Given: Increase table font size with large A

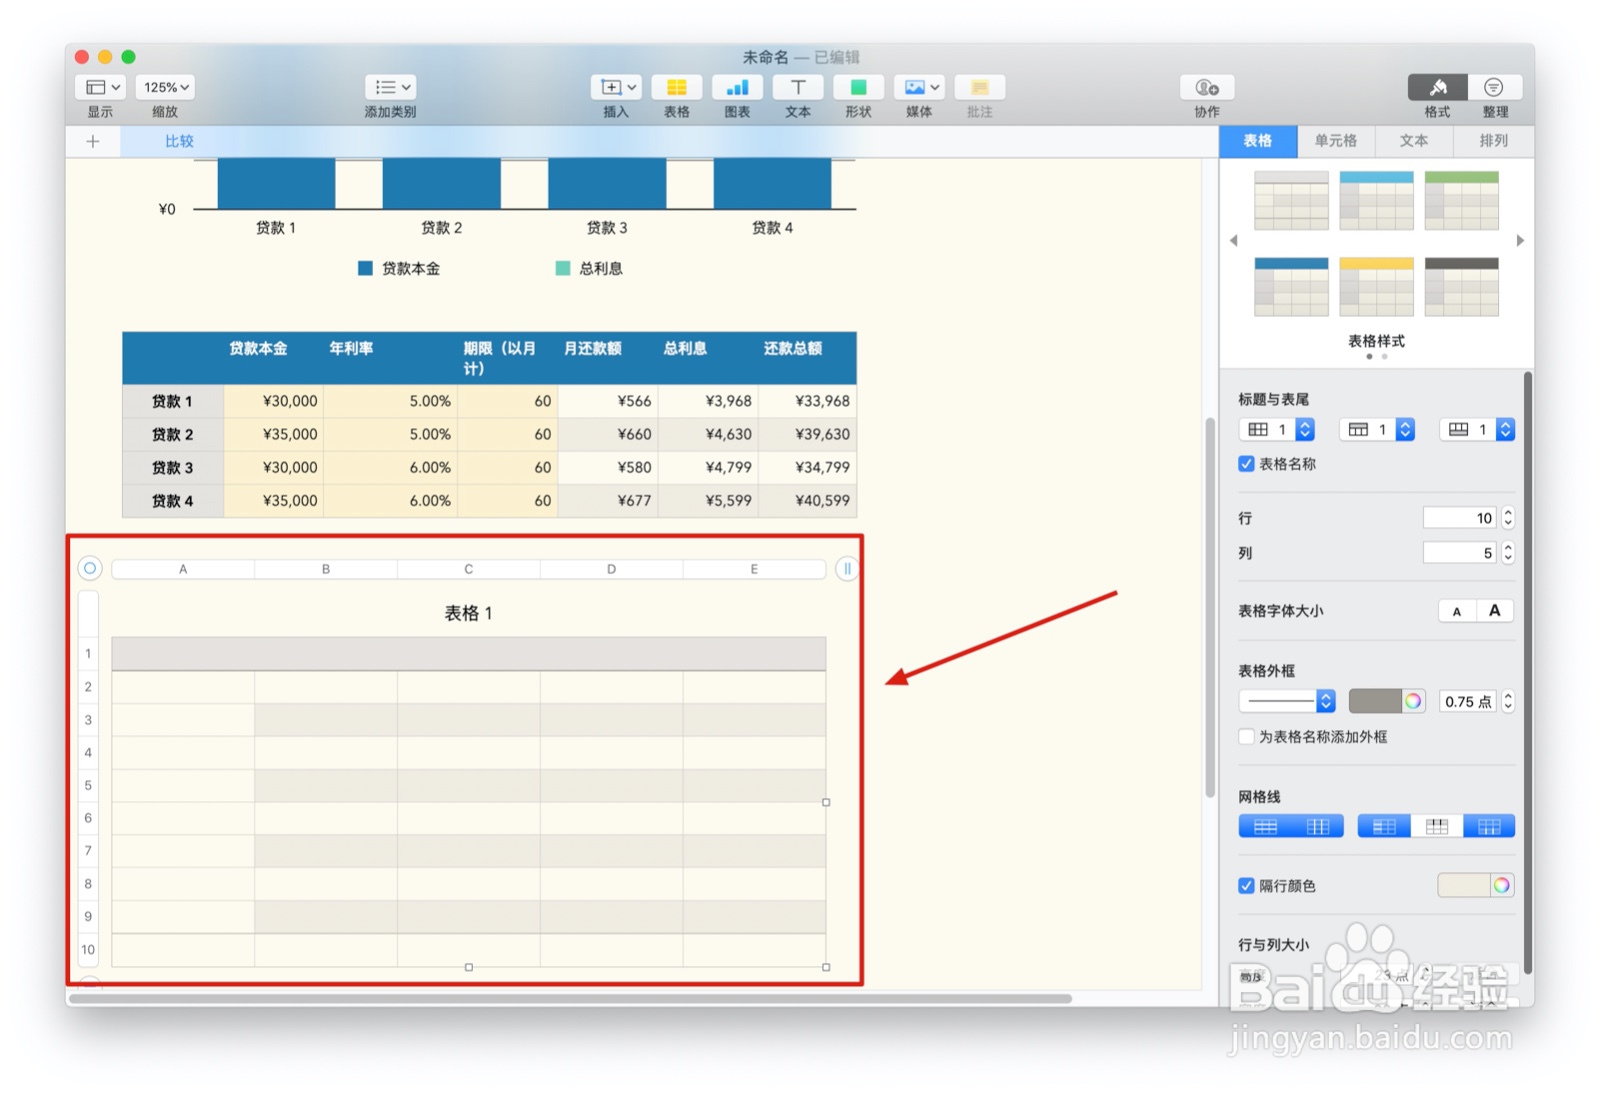Looking at the screenshot, I should pyautogui.click(x=1495, y=611).
